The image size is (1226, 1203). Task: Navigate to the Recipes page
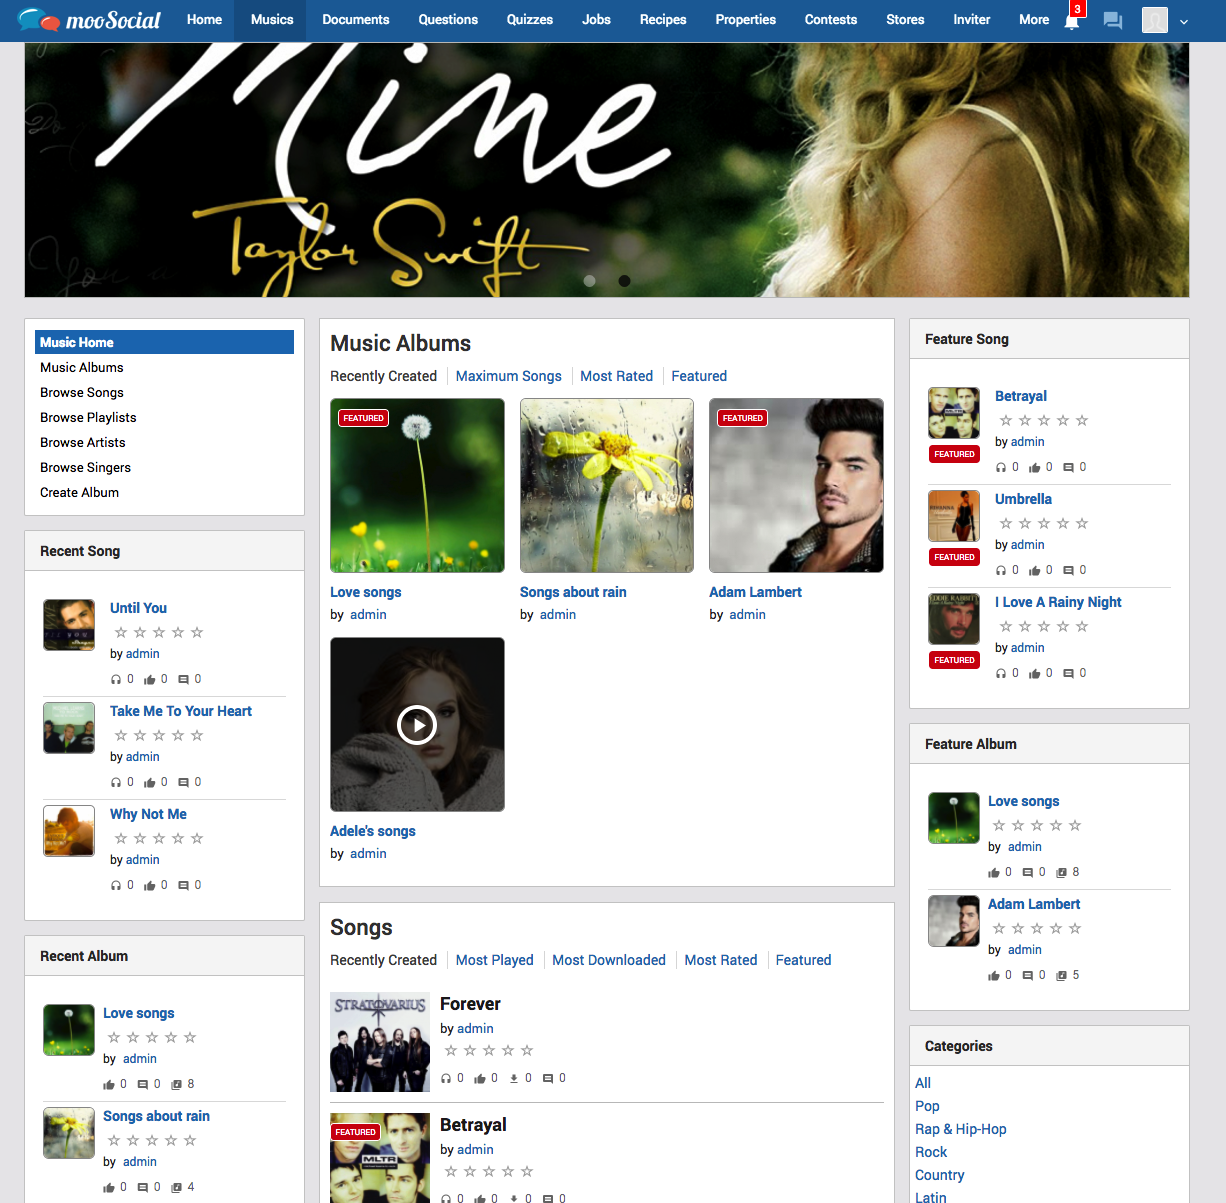point(663,20)
